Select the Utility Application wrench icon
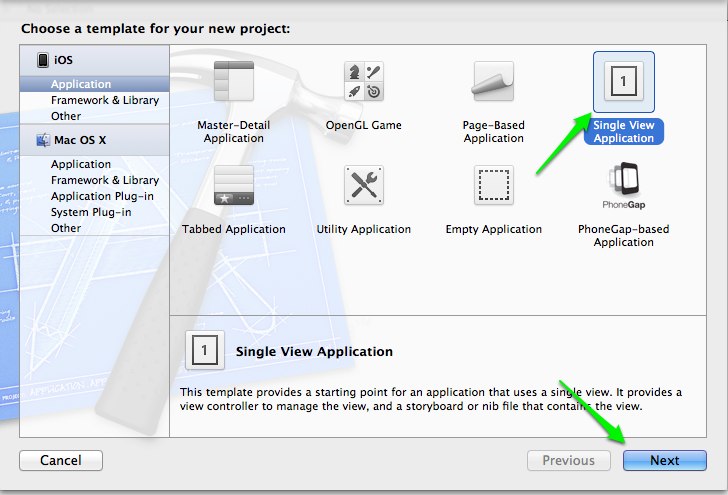728x495 pixels. coord(364,185)
